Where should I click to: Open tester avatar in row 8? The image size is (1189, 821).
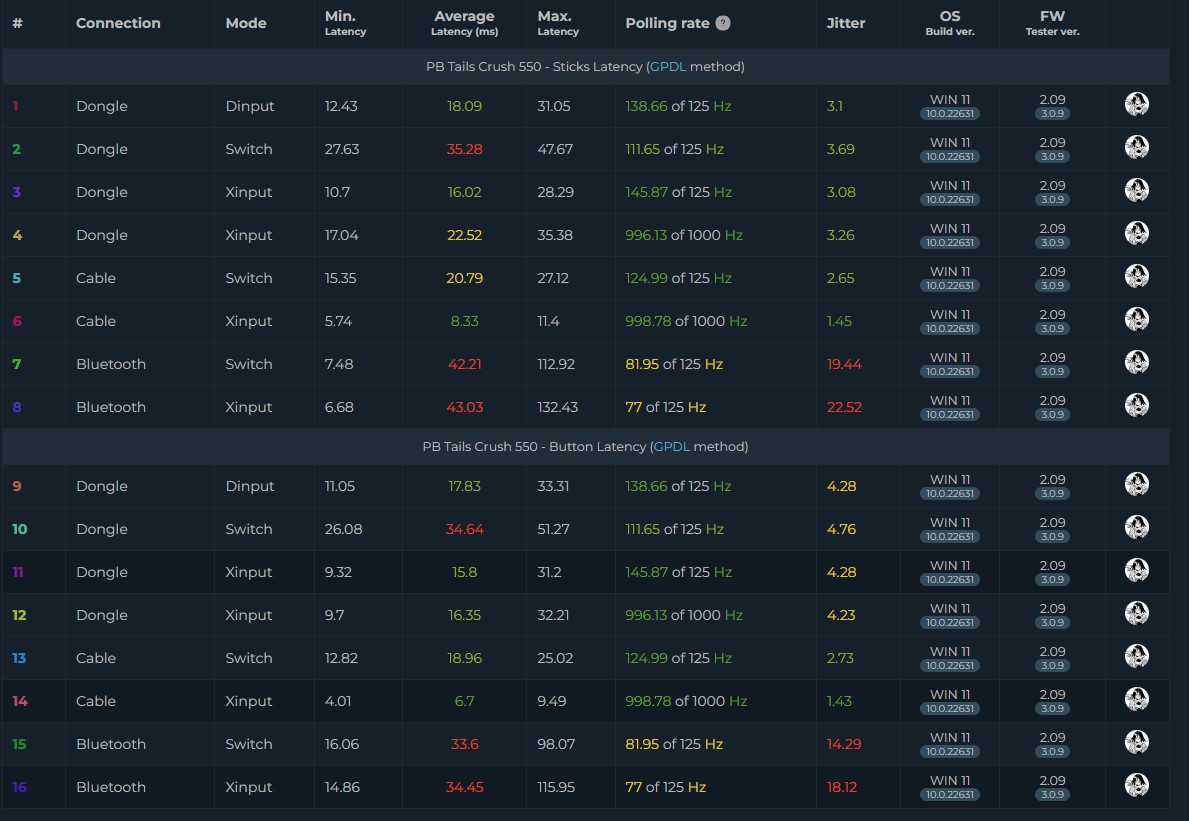tap(1136, 405)
